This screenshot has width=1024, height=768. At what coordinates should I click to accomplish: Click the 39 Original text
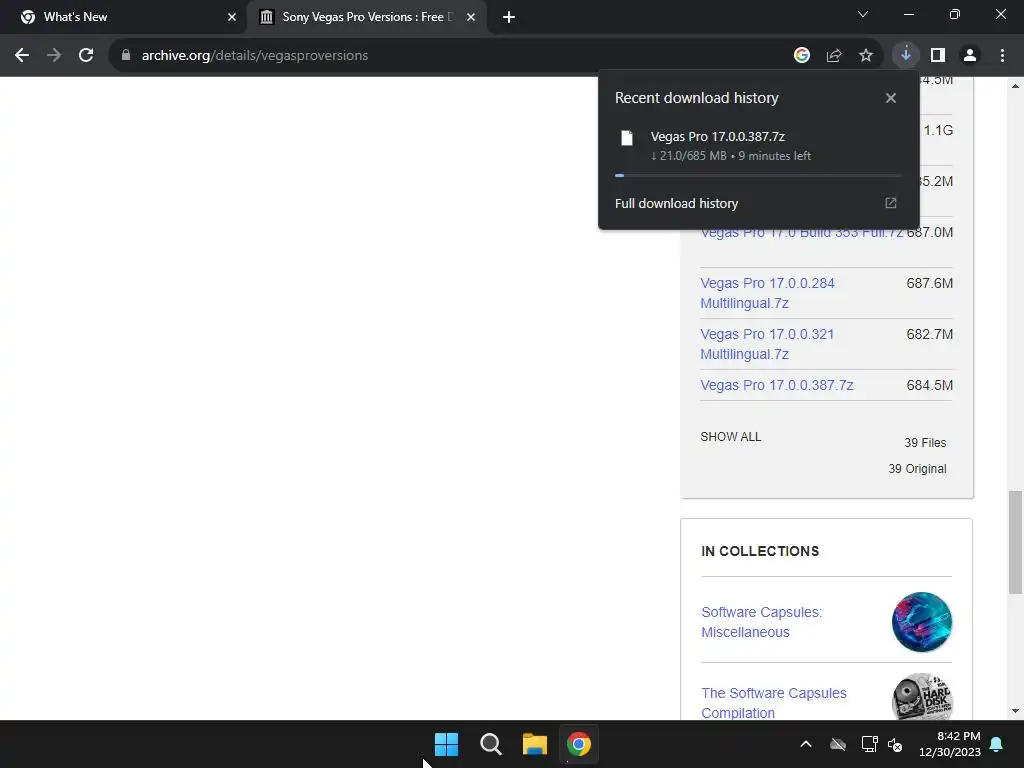(x=917, y=469)
